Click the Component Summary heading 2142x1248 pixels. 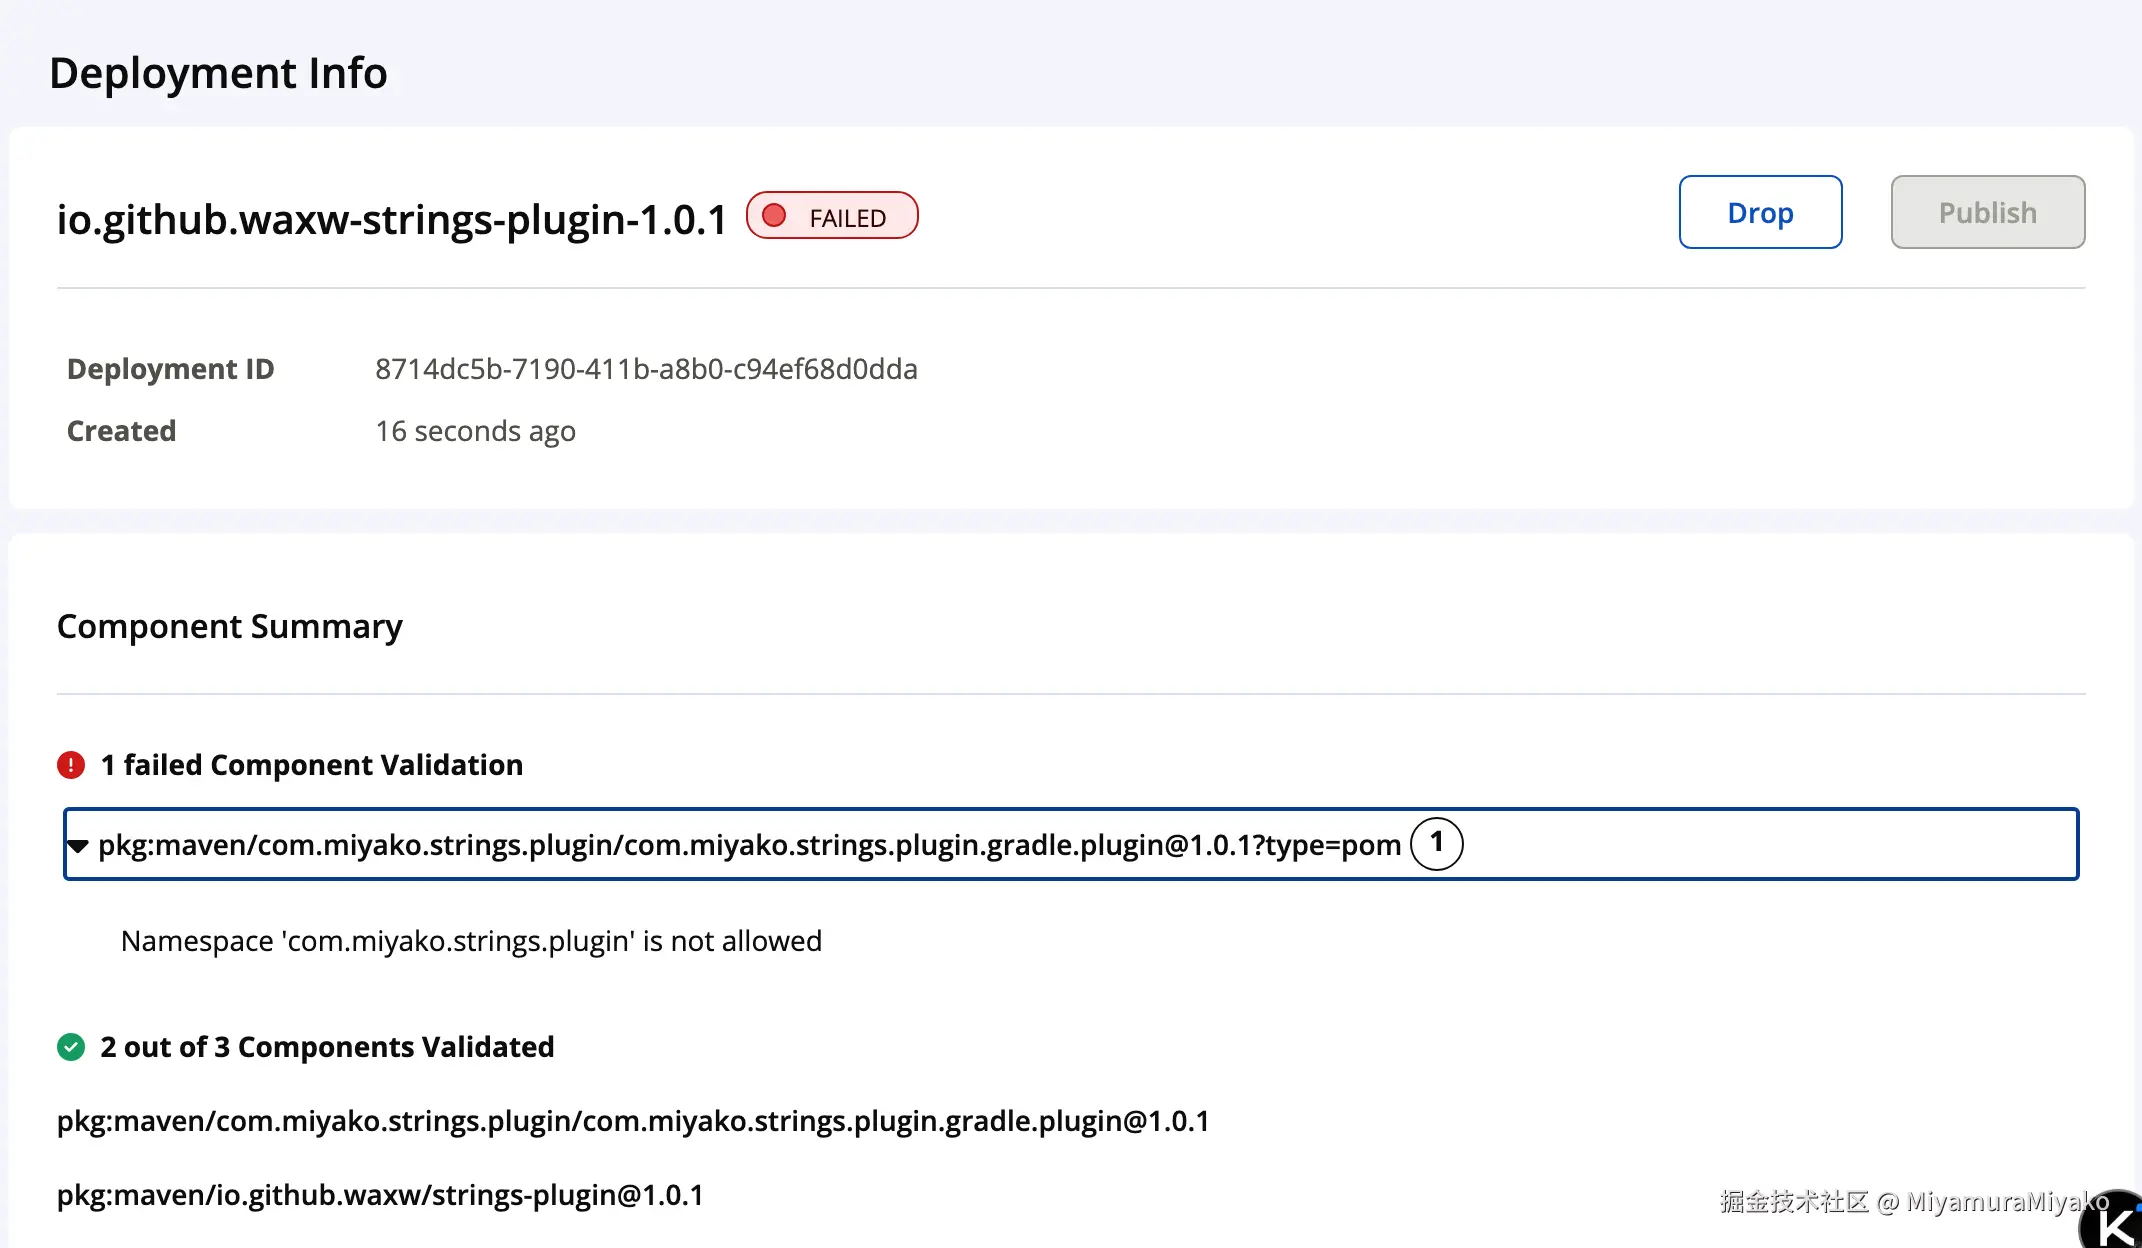tap(230, 626)
